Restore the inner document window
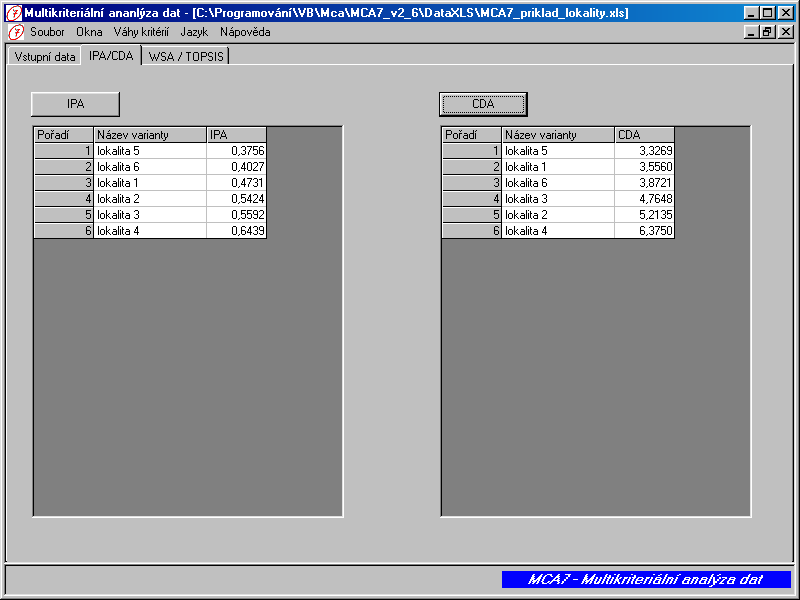 click(x=768, y=32)
